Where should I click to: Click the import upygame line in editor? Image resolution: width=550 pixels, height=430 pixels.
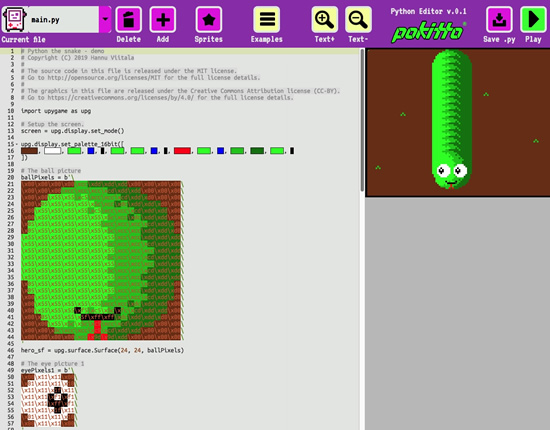click(56, 111)
